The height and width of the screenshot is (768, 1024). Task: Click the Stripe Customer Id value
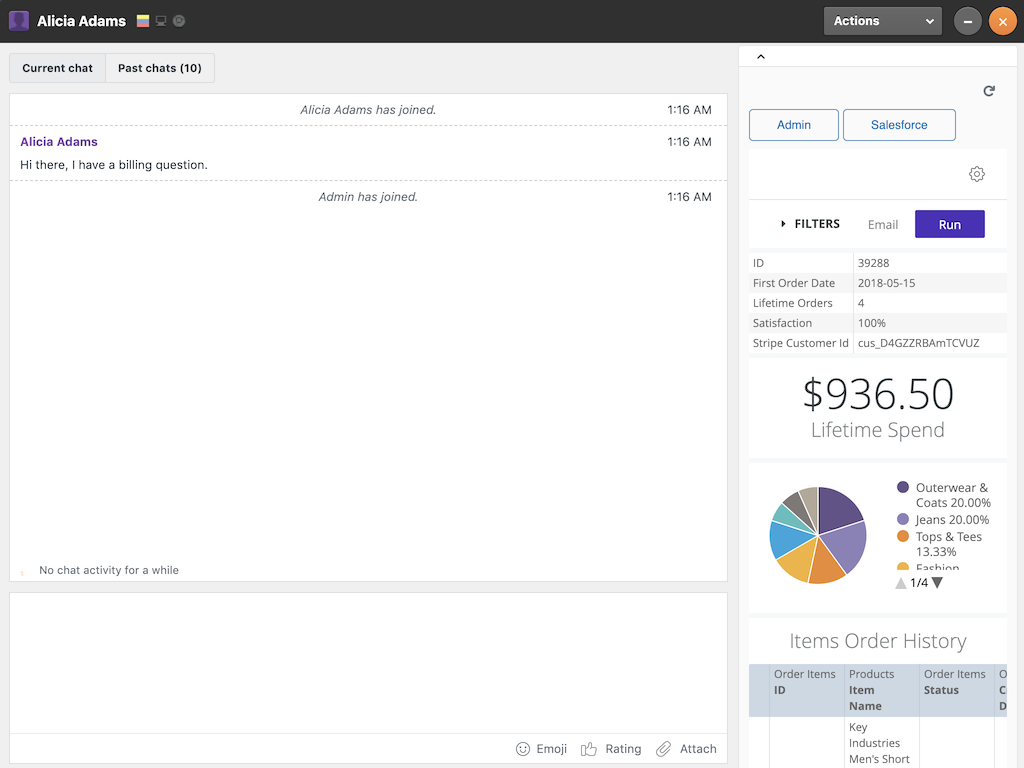tap(918, 343)
